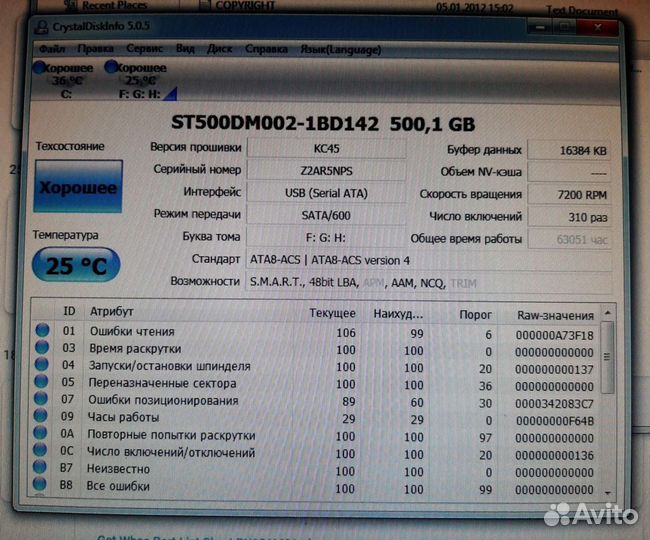Click status dot for Ошибки позиционирования row
Viewport: 650px width, 540px height.
point(41,398)
